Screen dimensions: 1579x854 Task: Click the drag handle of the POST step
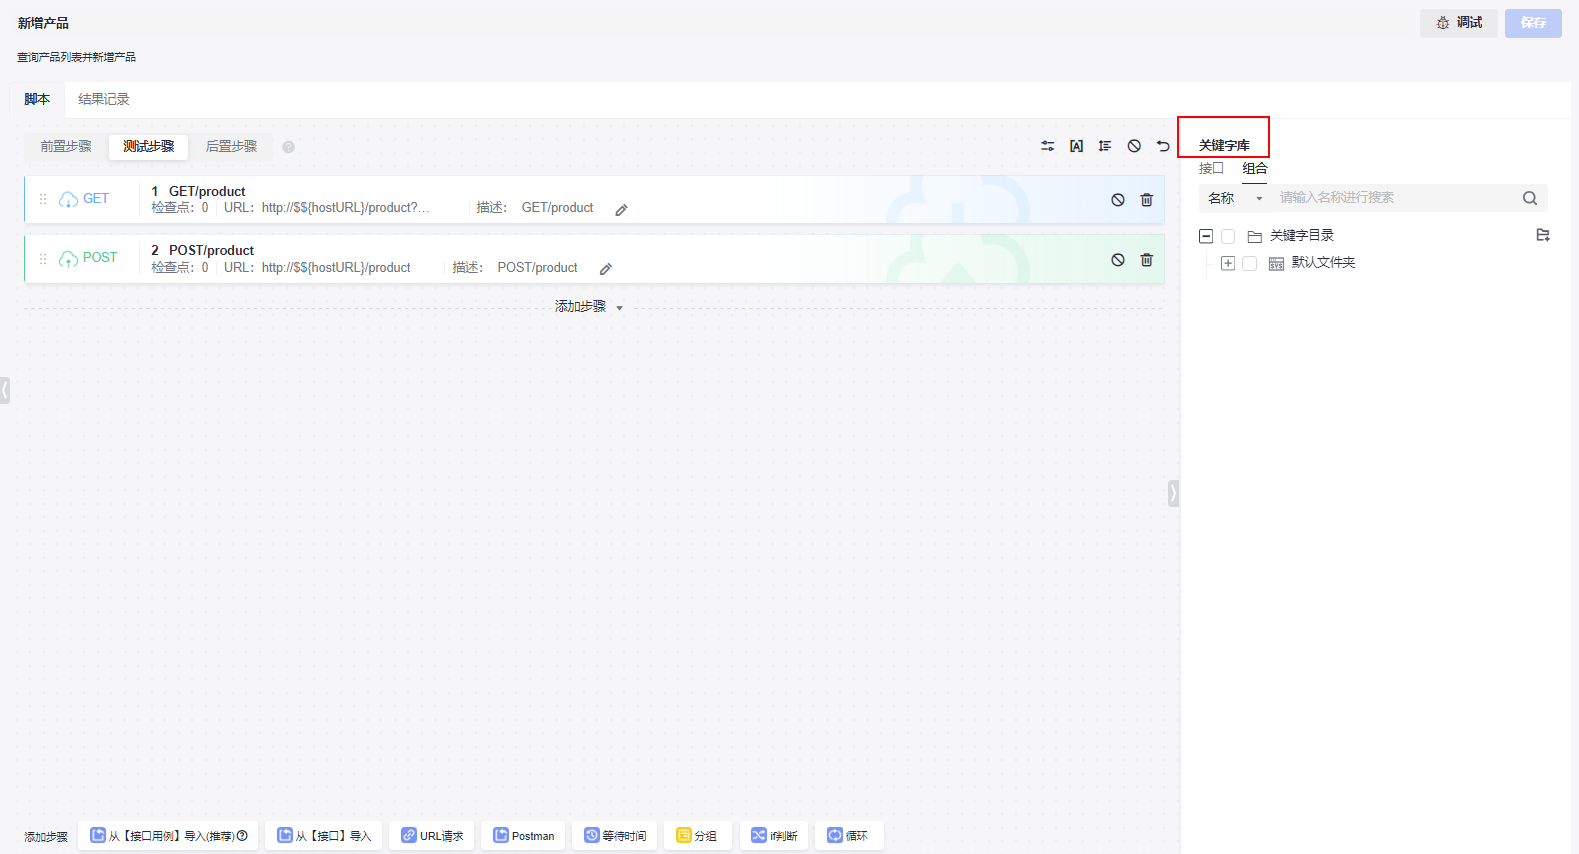tap(43, 258)
